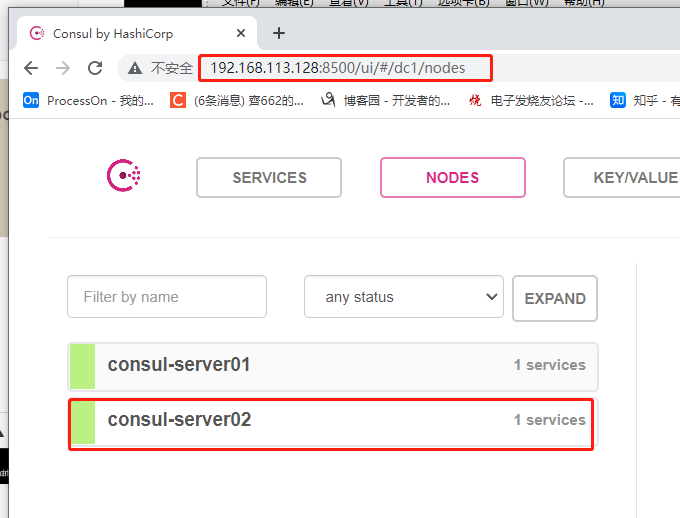Open the KEY/VALUE section
Screen dimensions: 680x518
pos(622,177)
